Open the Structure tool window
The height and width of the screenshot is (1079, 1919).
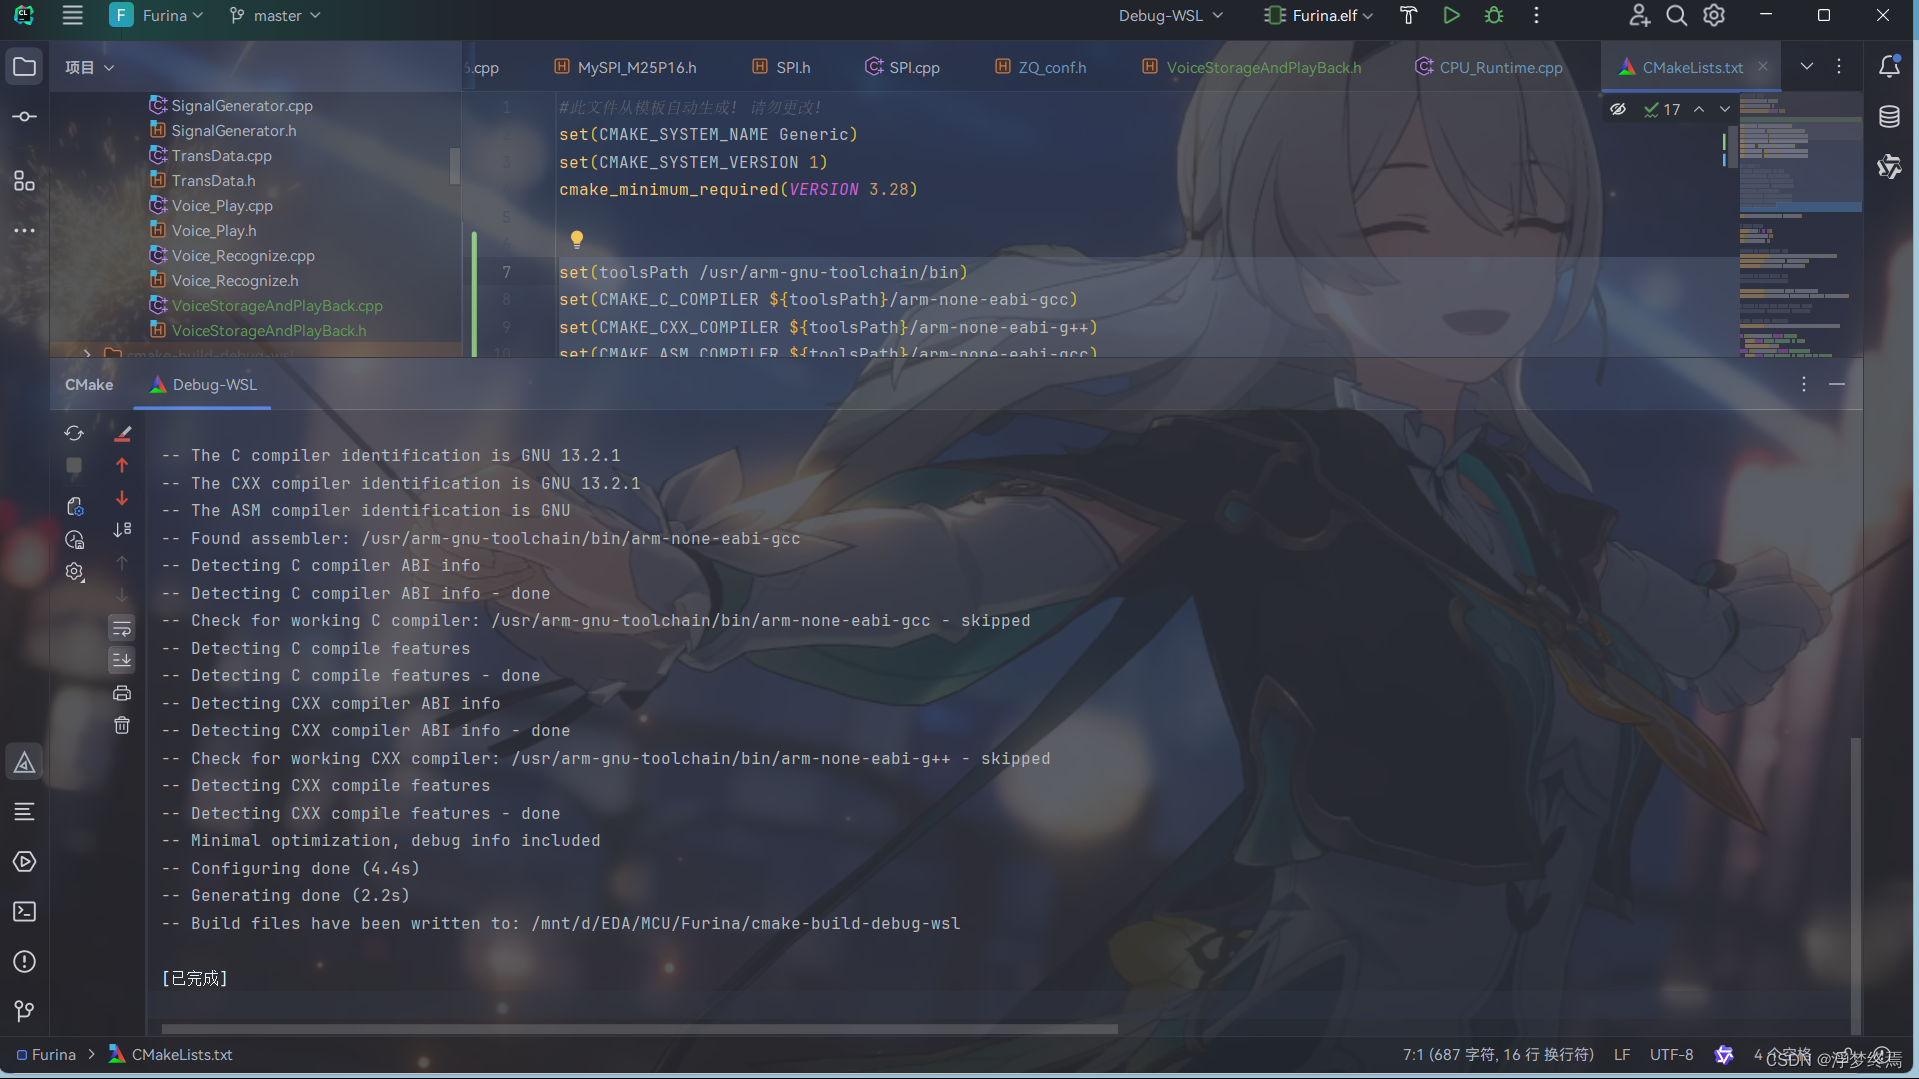24,180
